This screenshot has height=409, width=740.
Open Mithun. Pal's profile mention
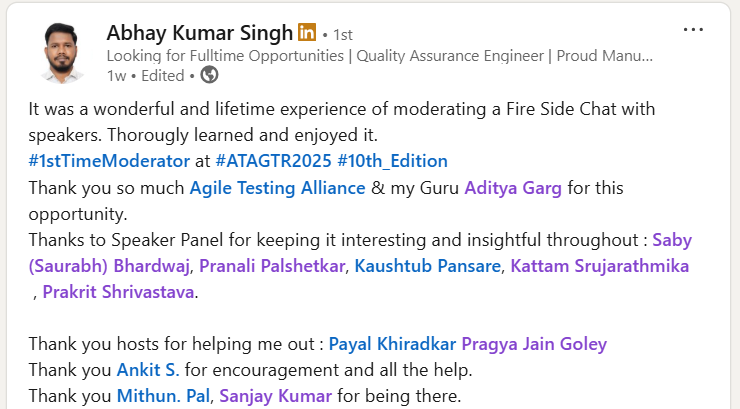click(163, 396)
